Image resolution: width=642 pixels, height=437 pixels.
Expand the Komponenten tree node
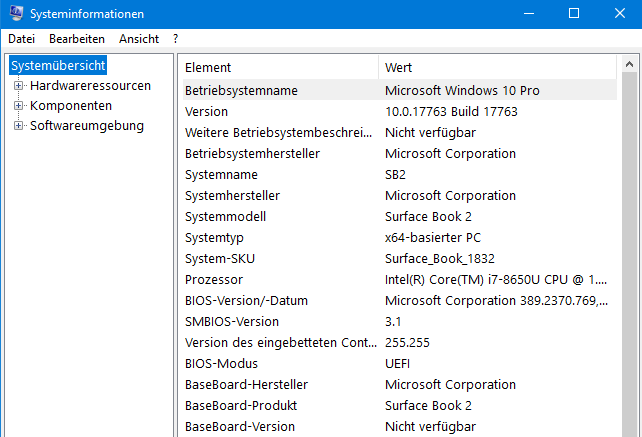[18, 106]
